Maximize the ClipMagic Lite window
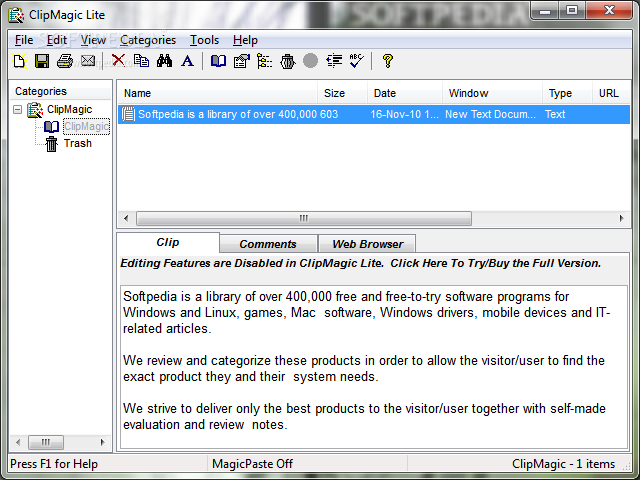The height and width of the screenshot is (480, 640). (572, 11)
